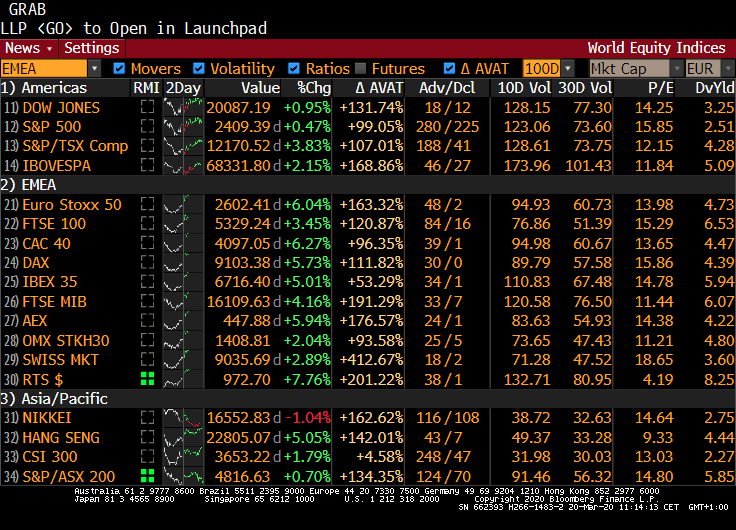736x530 pixels.
Task: Click the %Chg column header
Action: (314, 88)
